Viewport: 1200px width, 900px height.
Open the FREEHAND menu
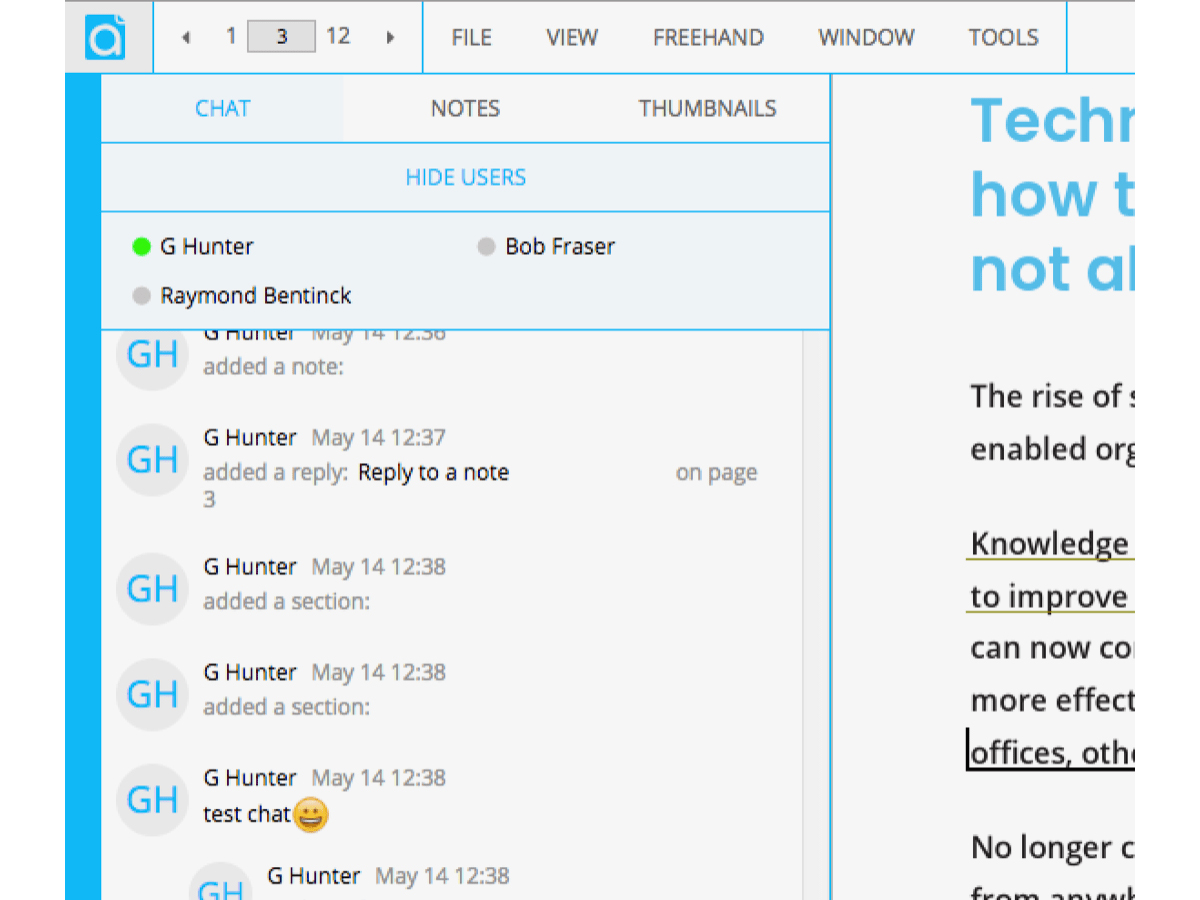708,38
